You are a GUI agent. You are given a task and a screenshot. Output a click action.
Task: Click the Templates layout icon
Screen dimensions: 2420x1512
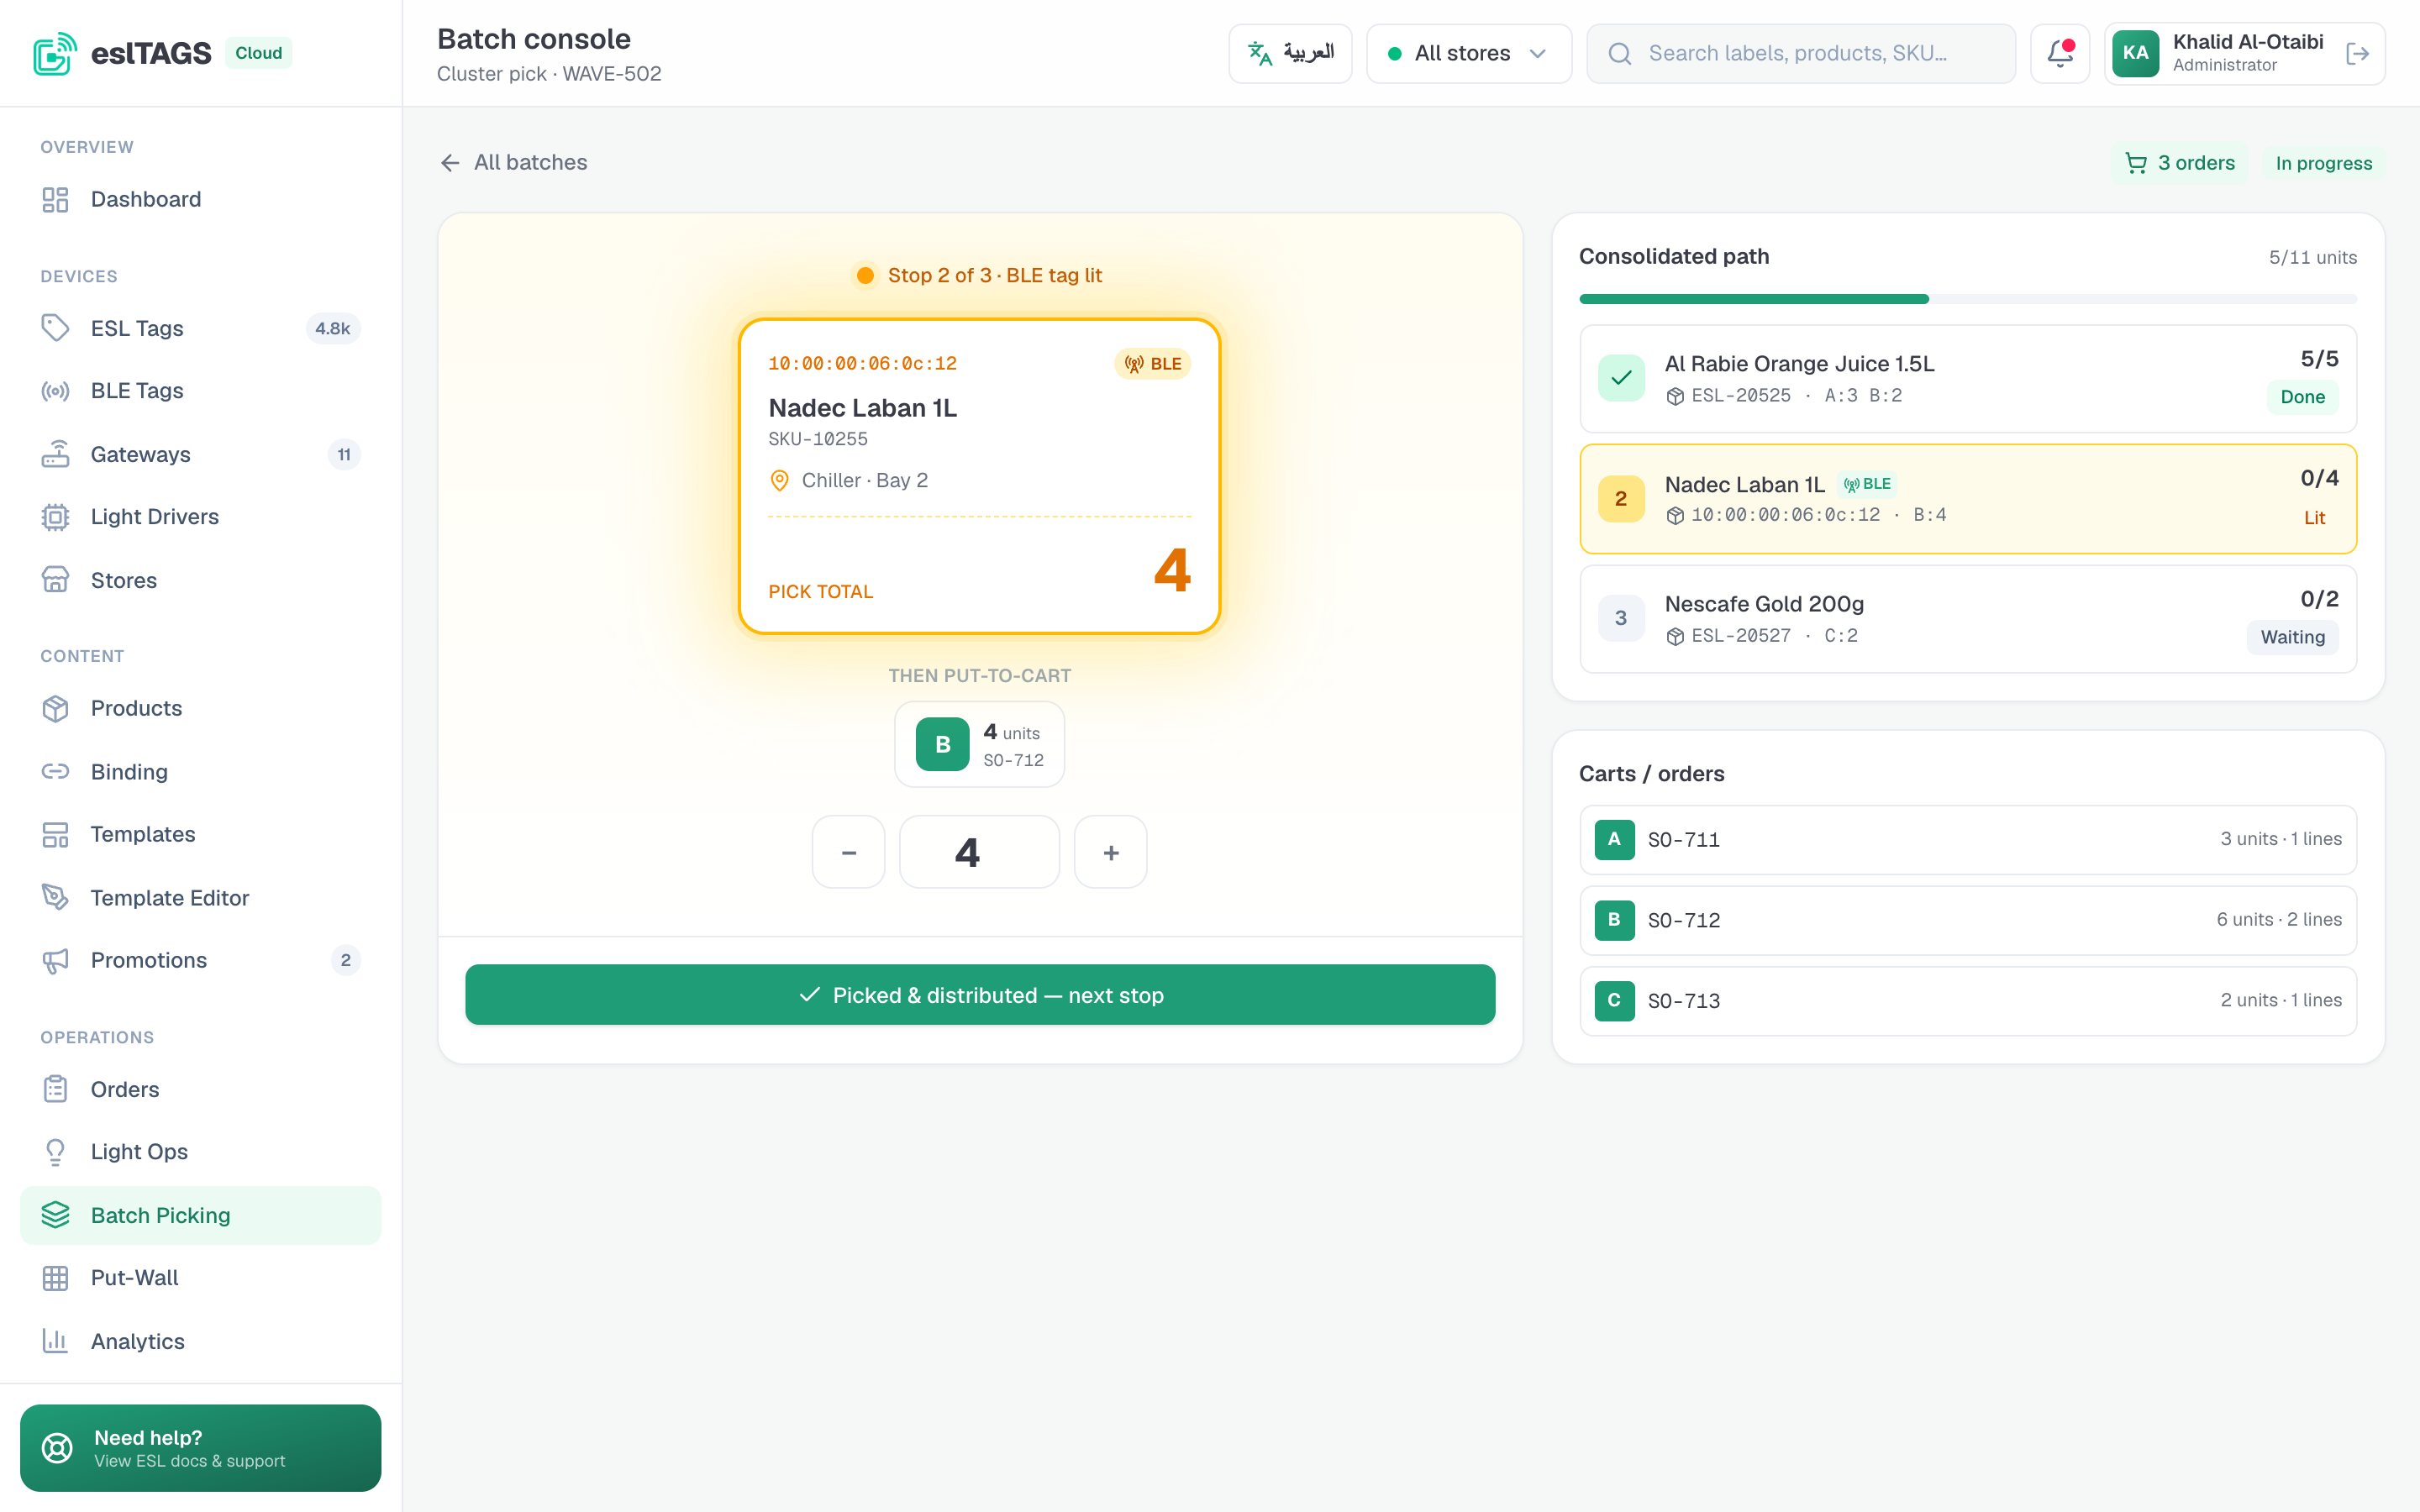pos(55,834)
